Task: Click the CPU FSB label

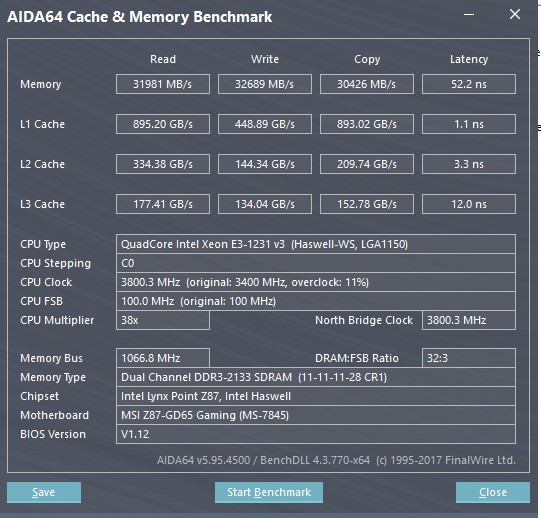Action: tap(41, 301)
